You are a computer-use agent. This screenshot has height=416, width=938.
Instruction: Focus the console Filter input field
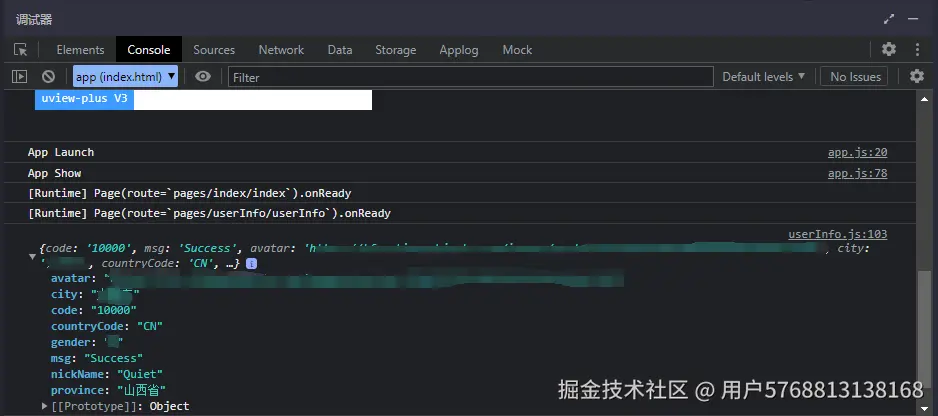[471, 77]
